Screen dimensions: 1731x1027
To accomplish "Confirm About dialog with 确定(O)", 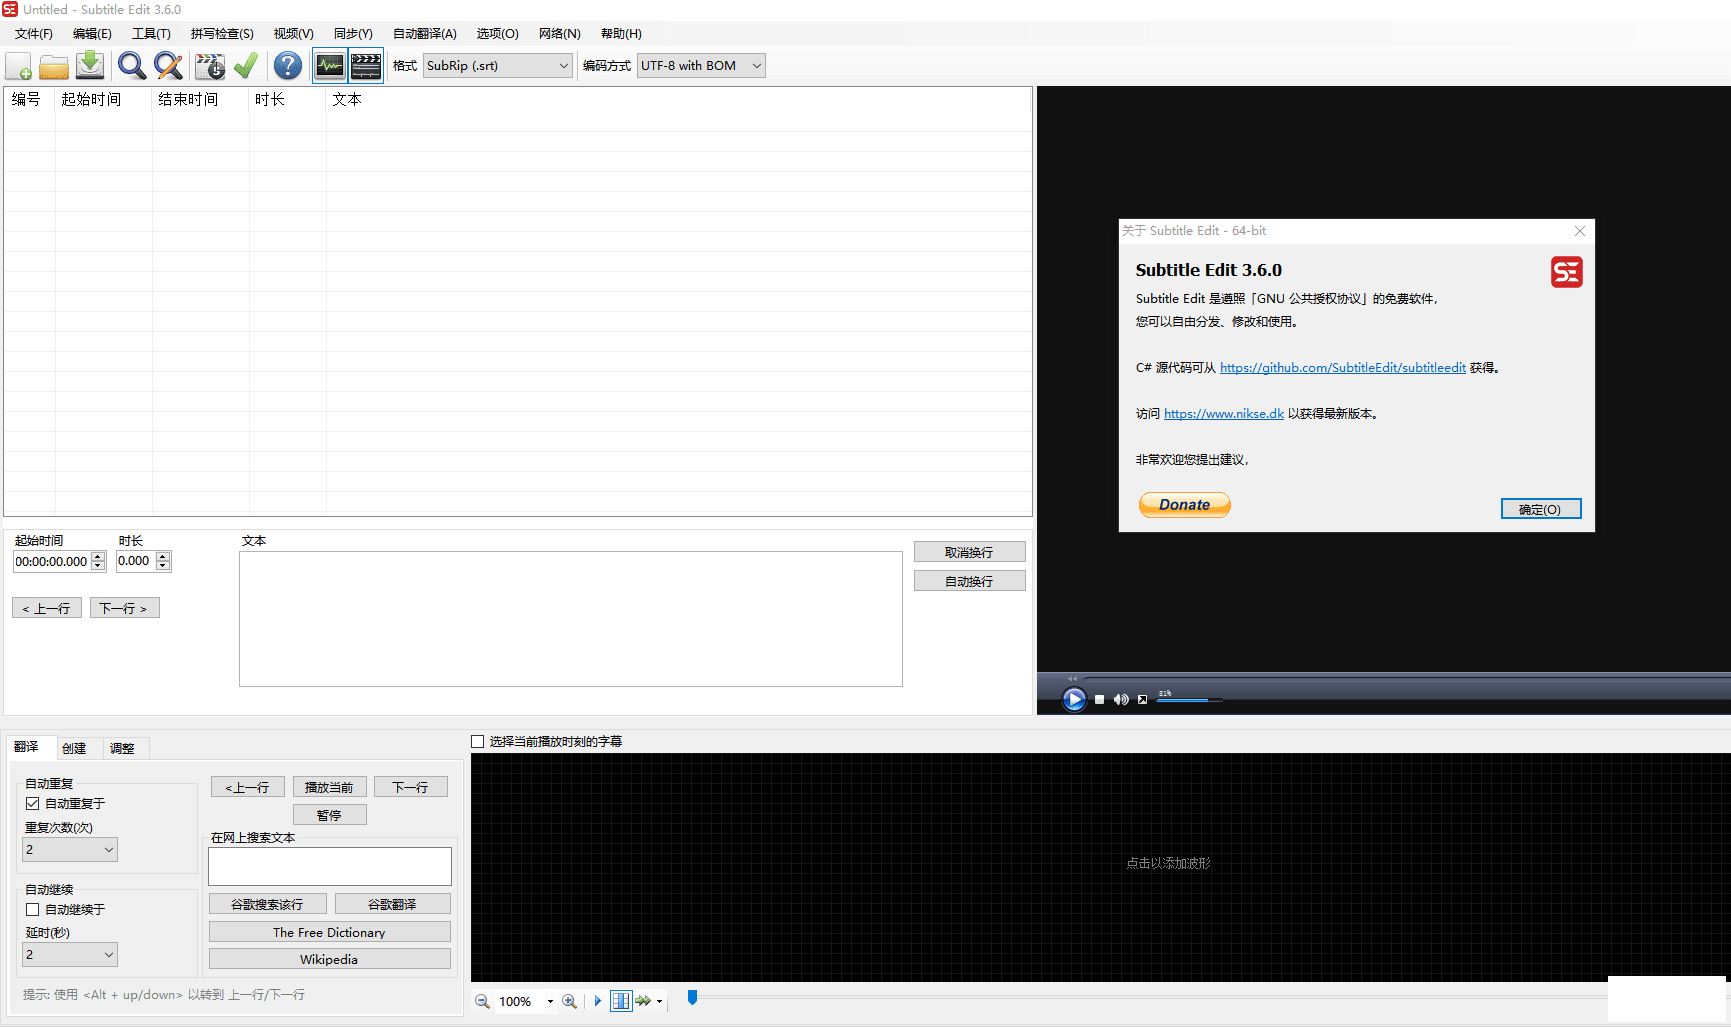I will 1540,509.
